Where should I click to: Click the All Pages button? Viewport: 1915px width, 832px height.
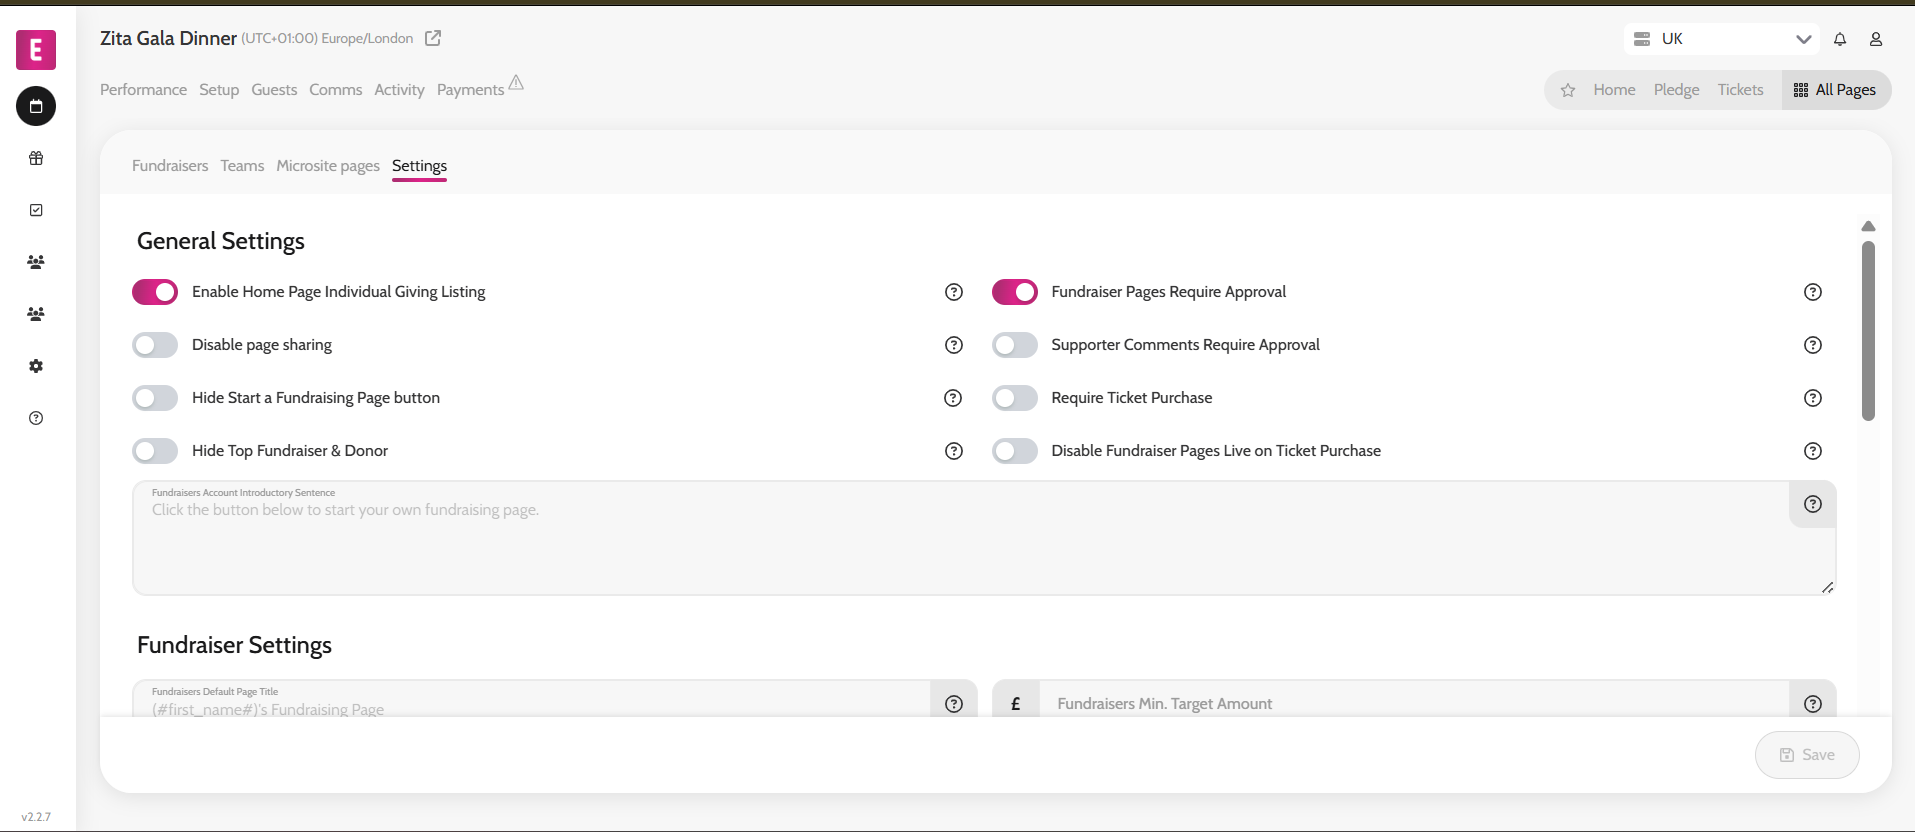click(1836, 90)
